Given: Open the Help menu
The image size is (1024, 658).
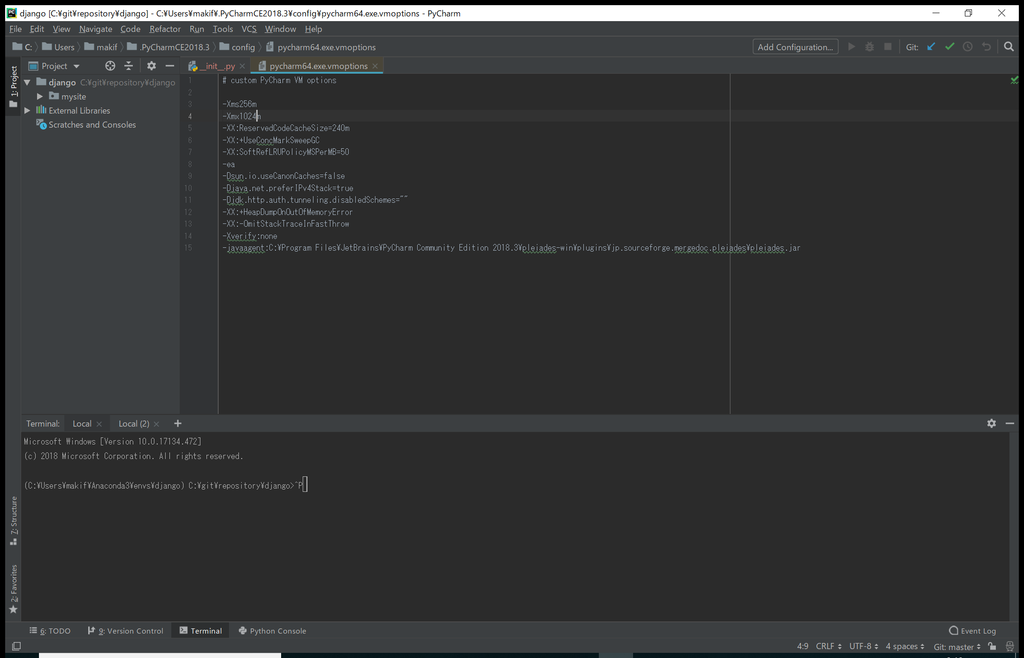Looking at the screenshot, I should click(x=313, y=29).
